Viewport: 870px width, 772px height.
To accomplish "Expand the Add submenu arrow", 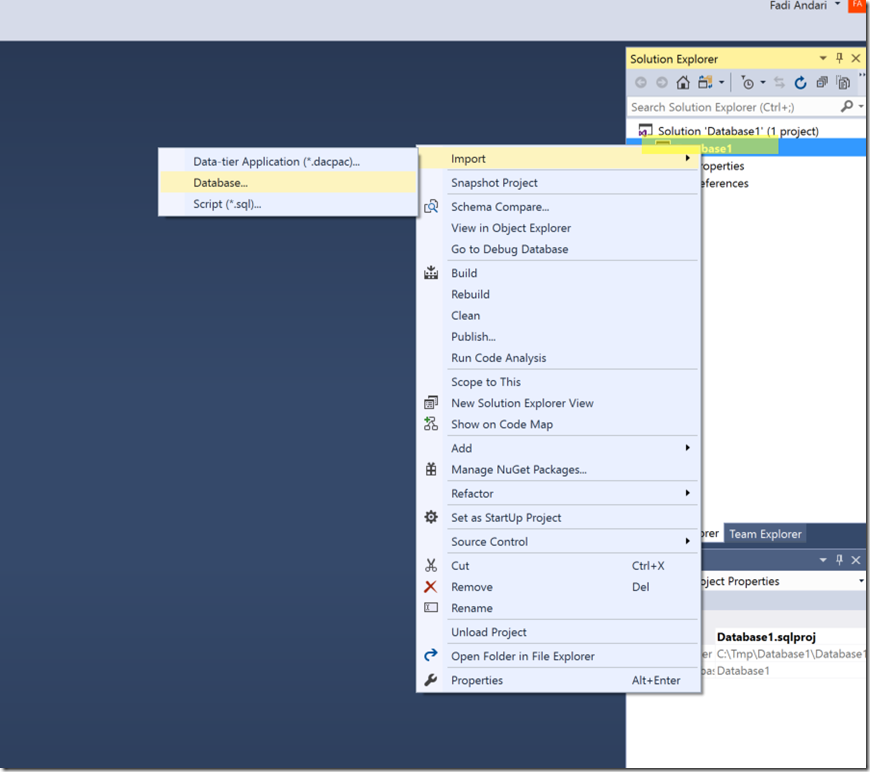I will (687, 448).
